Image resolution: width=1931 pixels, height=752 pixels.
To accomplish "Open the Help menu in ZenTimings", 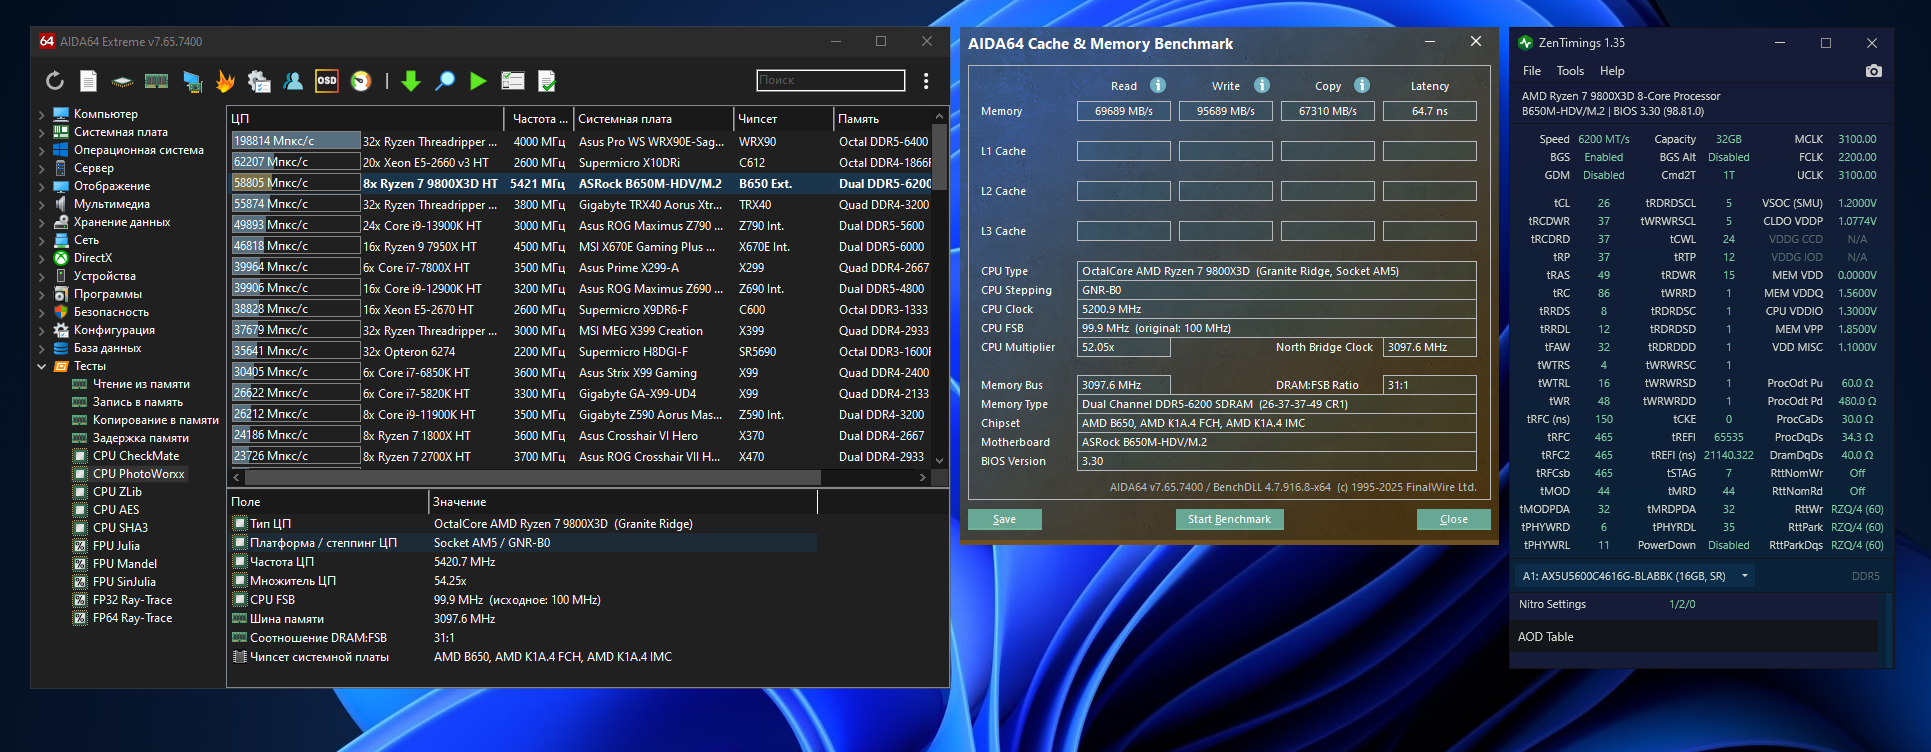I will click(x=1612, y=71).
